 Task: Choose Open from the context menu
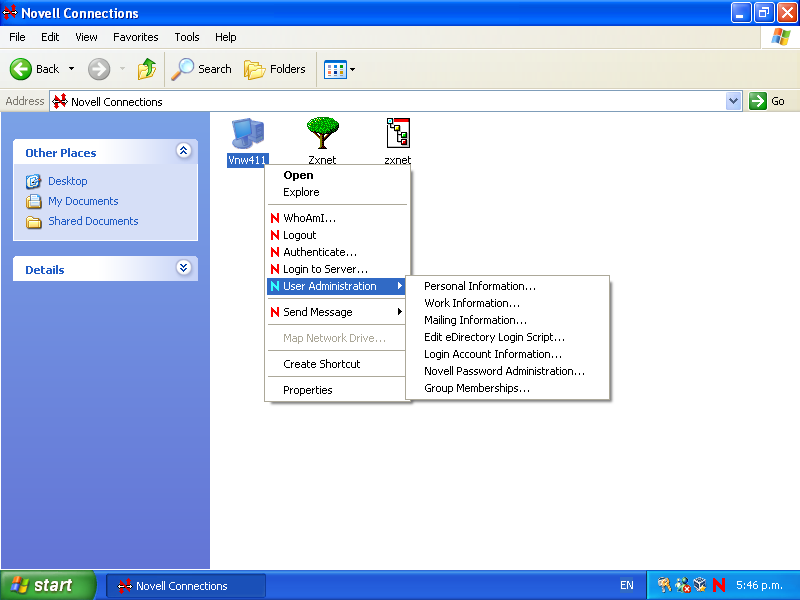[336, 175]
